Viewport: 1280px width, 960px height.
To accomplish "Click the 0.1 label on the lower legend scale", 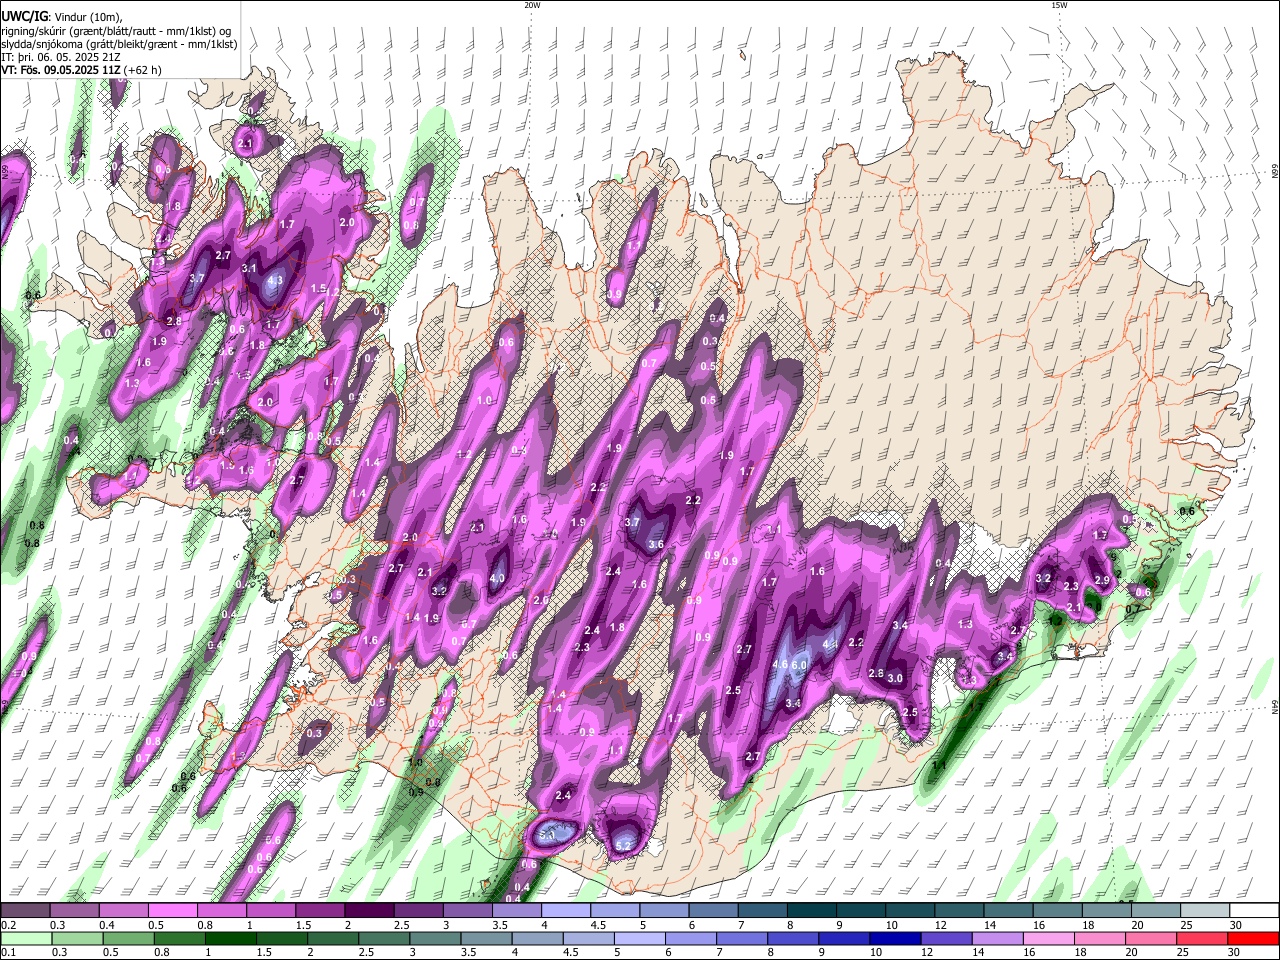I will tap(8, 953).
